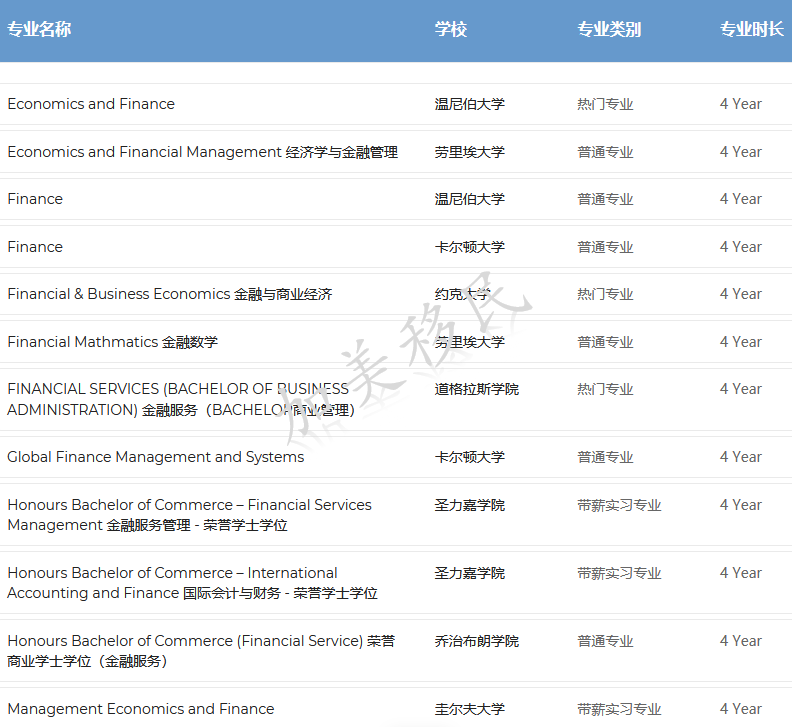Open Honours Bachelor of Commerce – Financial Services Management
Viewport: 792px width, 727px height.
[189, 515]
